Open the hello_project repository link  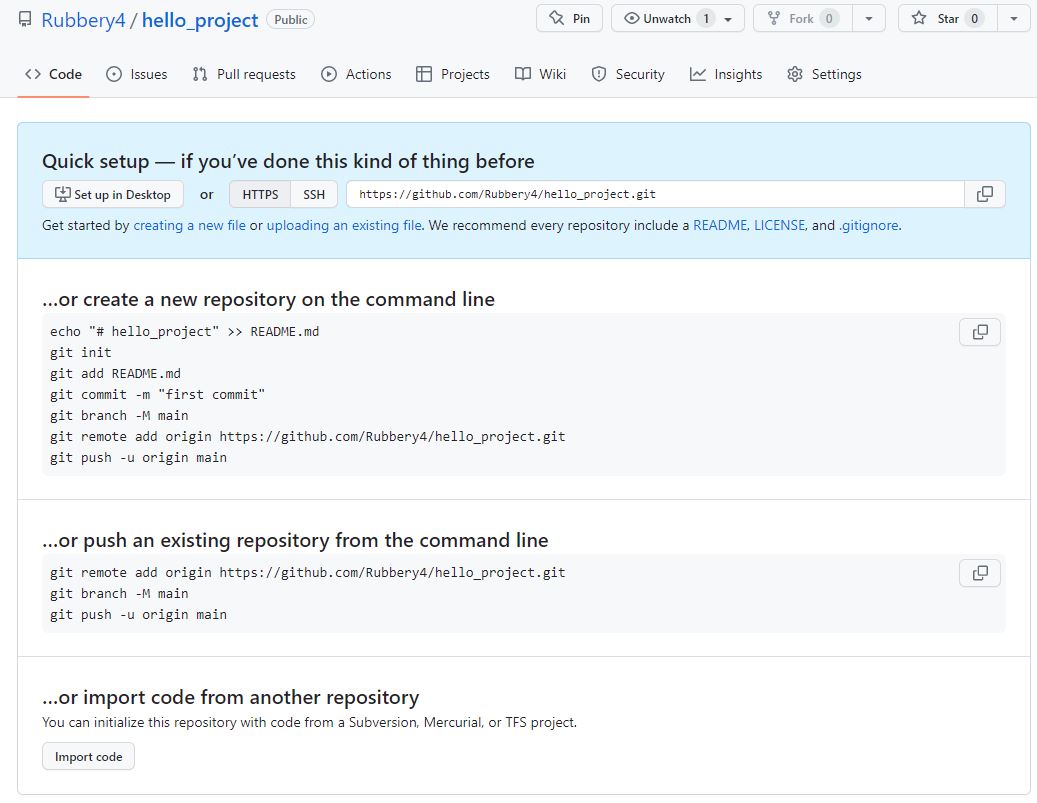pyautogui.click(x=200, y=20)
